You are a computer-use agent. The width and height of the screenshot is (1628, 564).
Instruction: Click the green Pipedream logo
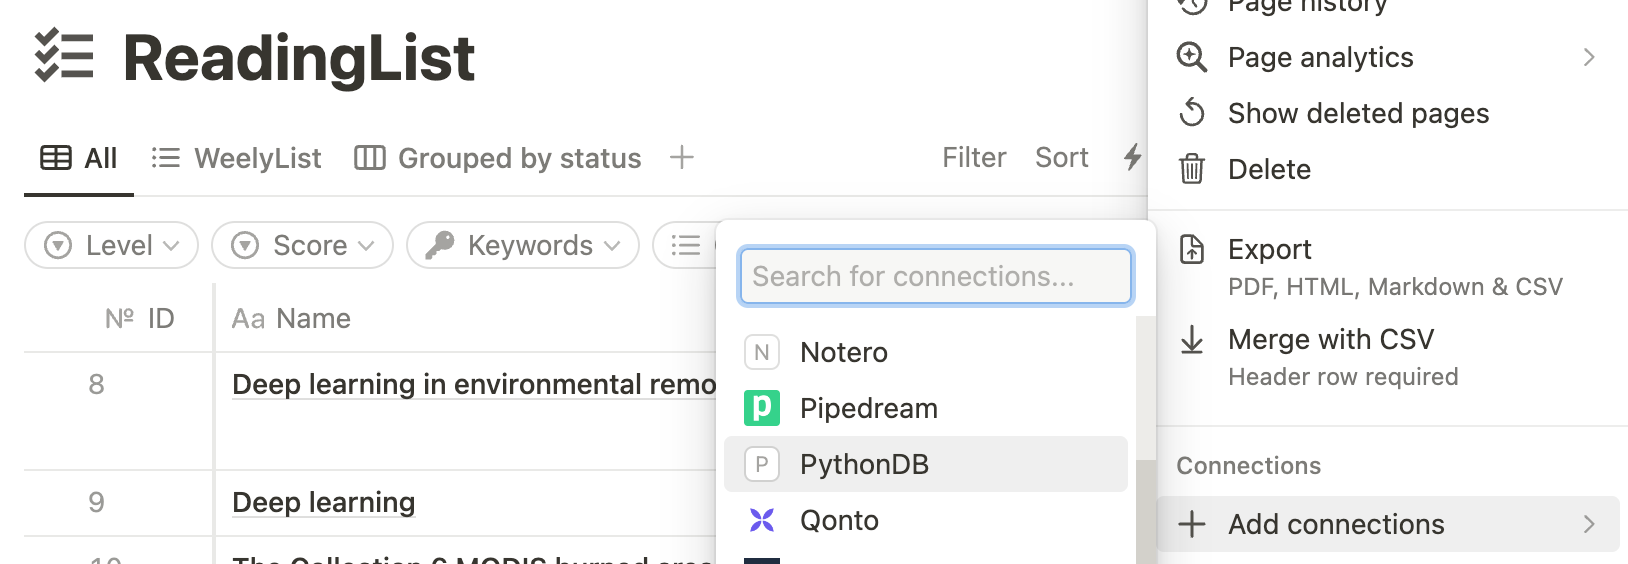(x=762, y=408)
